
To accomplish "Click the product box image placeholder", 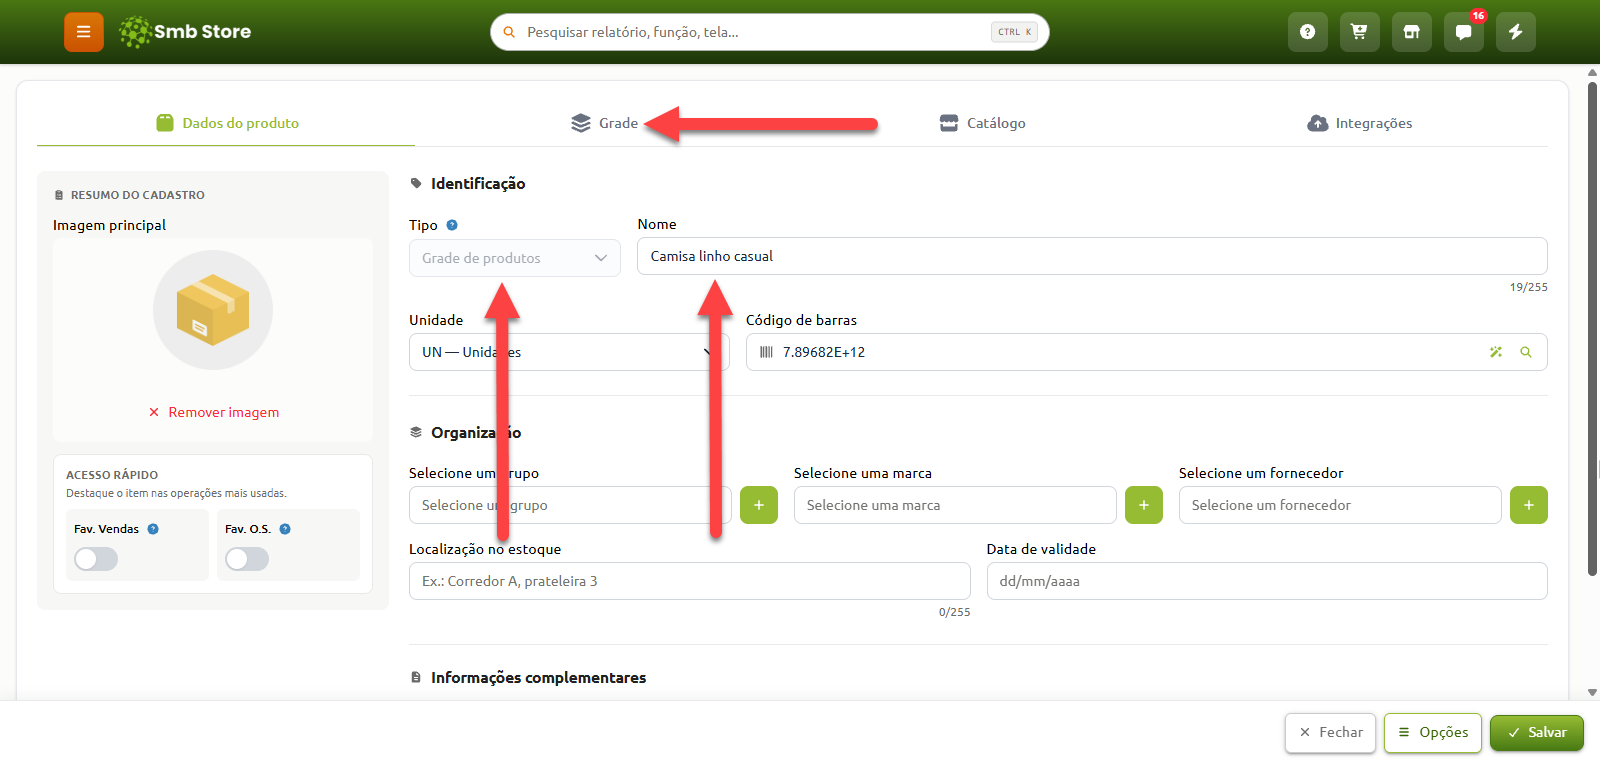I will pyautogui.click(x=213, y=310).
